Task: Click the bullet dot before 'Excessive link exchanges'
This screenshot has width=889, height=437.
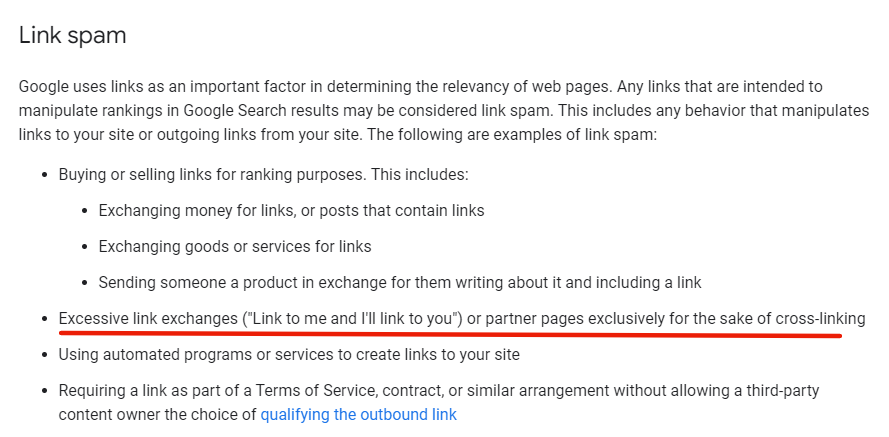Action: [44, 319]
